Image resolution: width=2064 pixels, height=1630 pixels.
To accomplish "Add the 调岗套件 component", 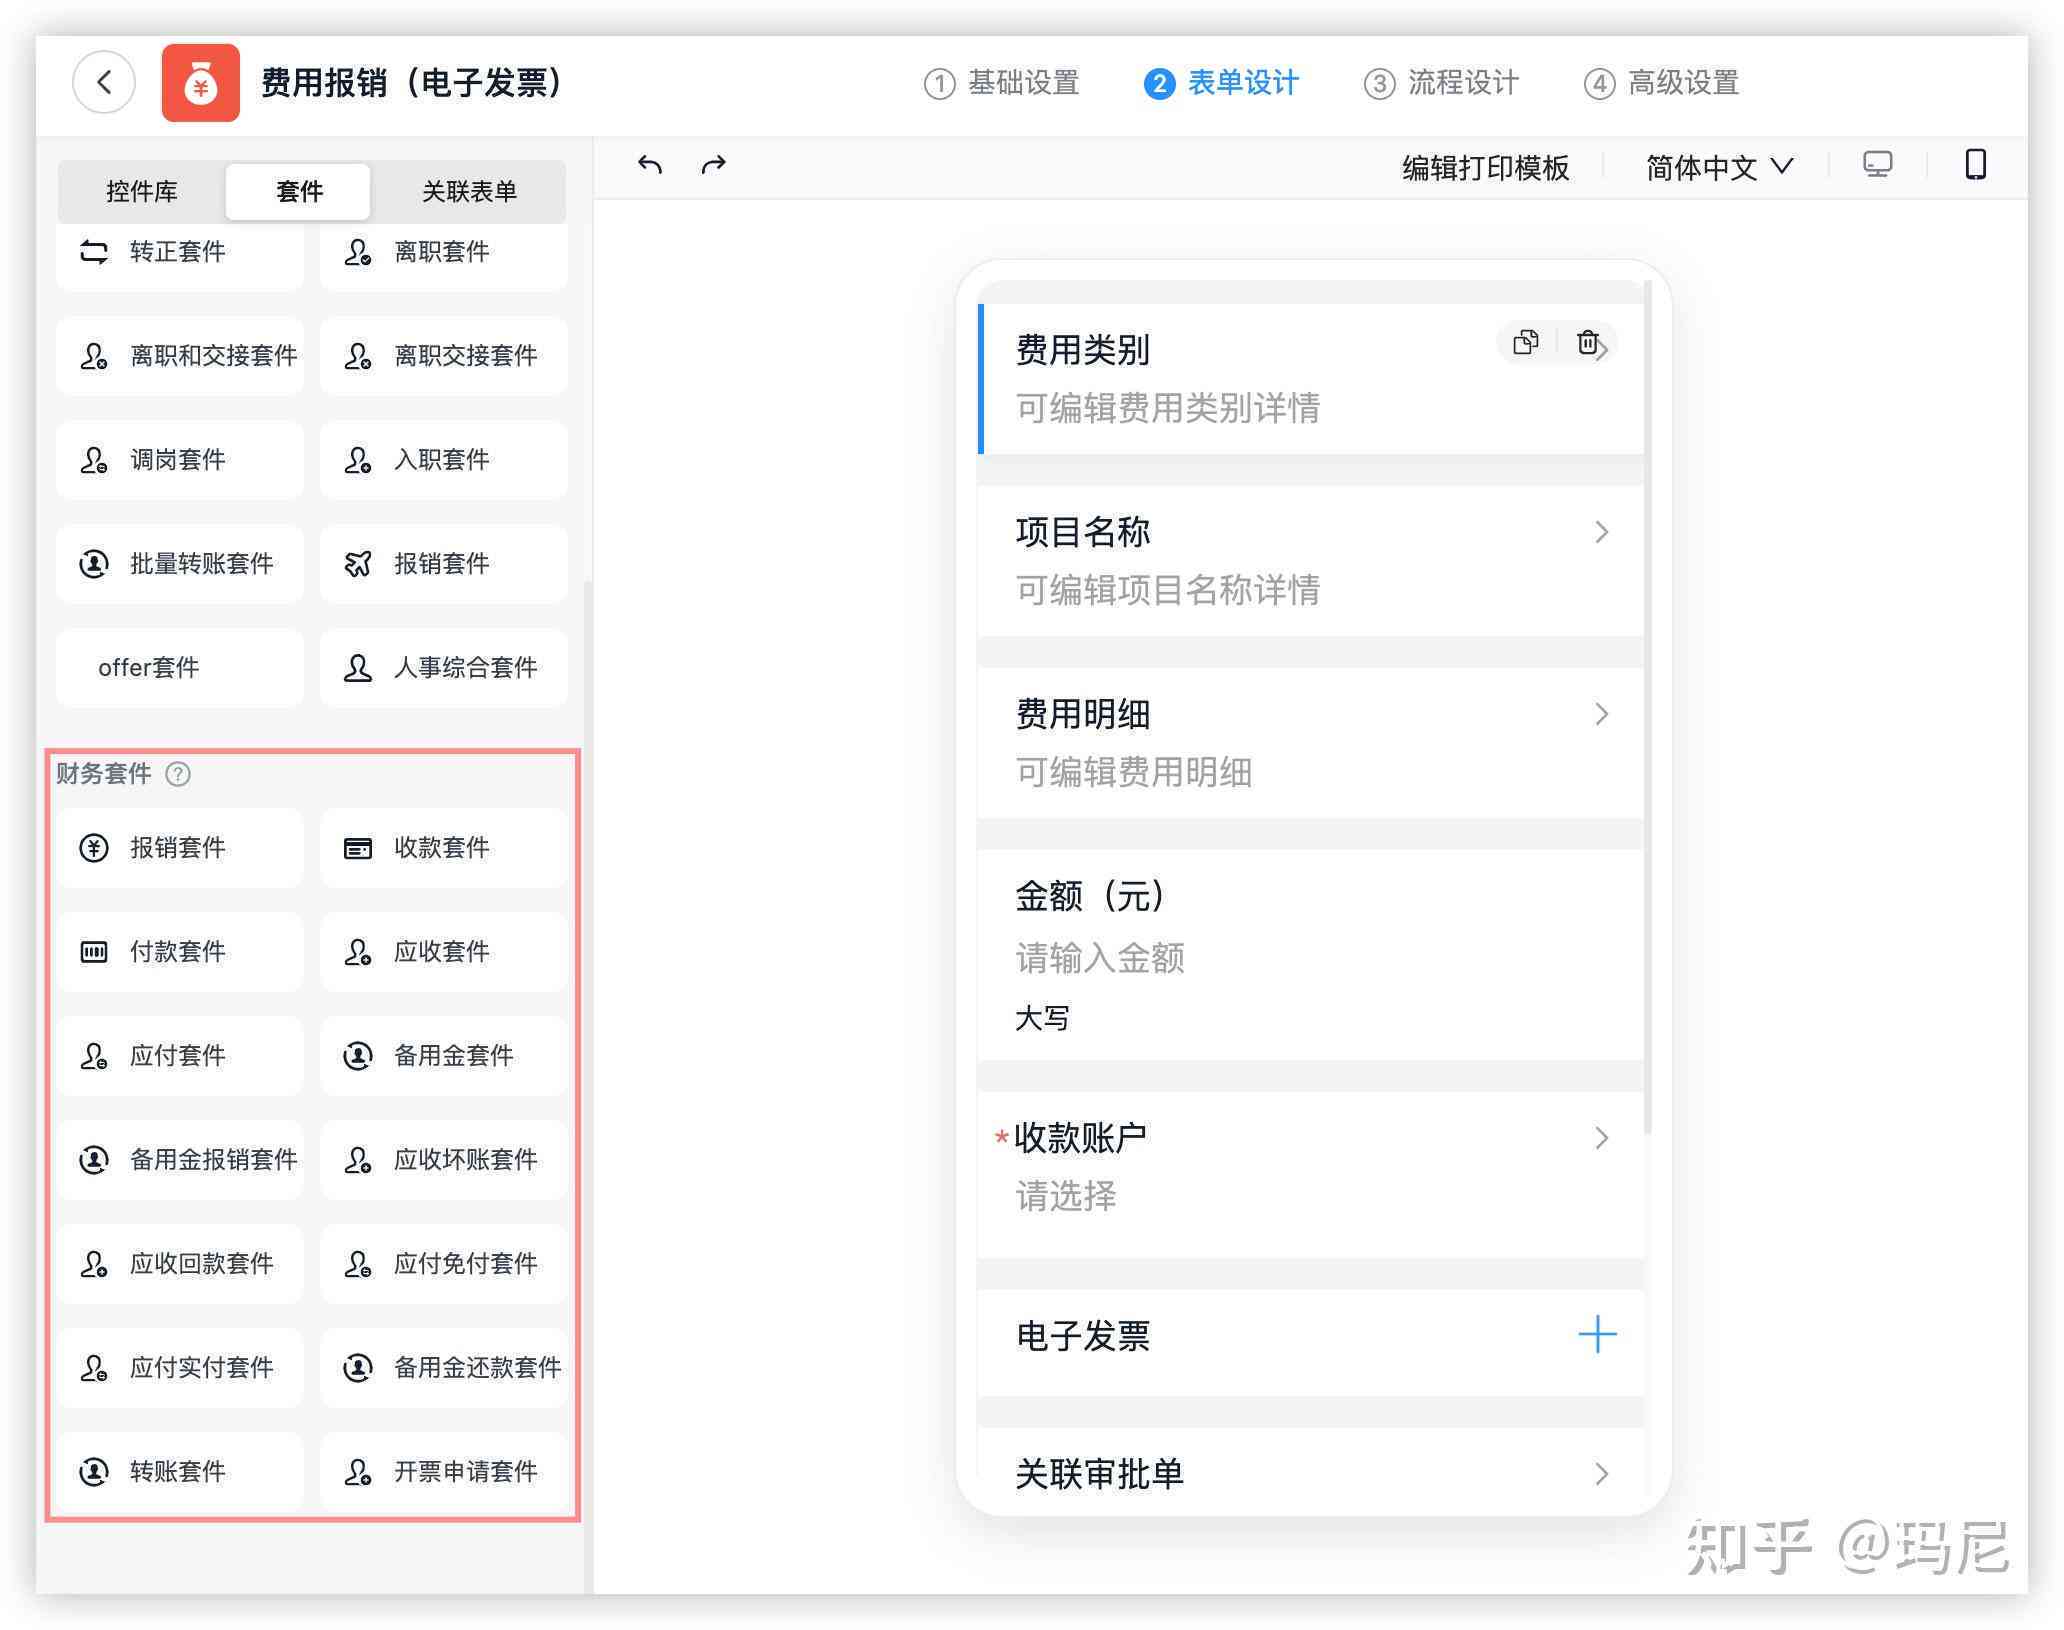I will coord(180,460).
